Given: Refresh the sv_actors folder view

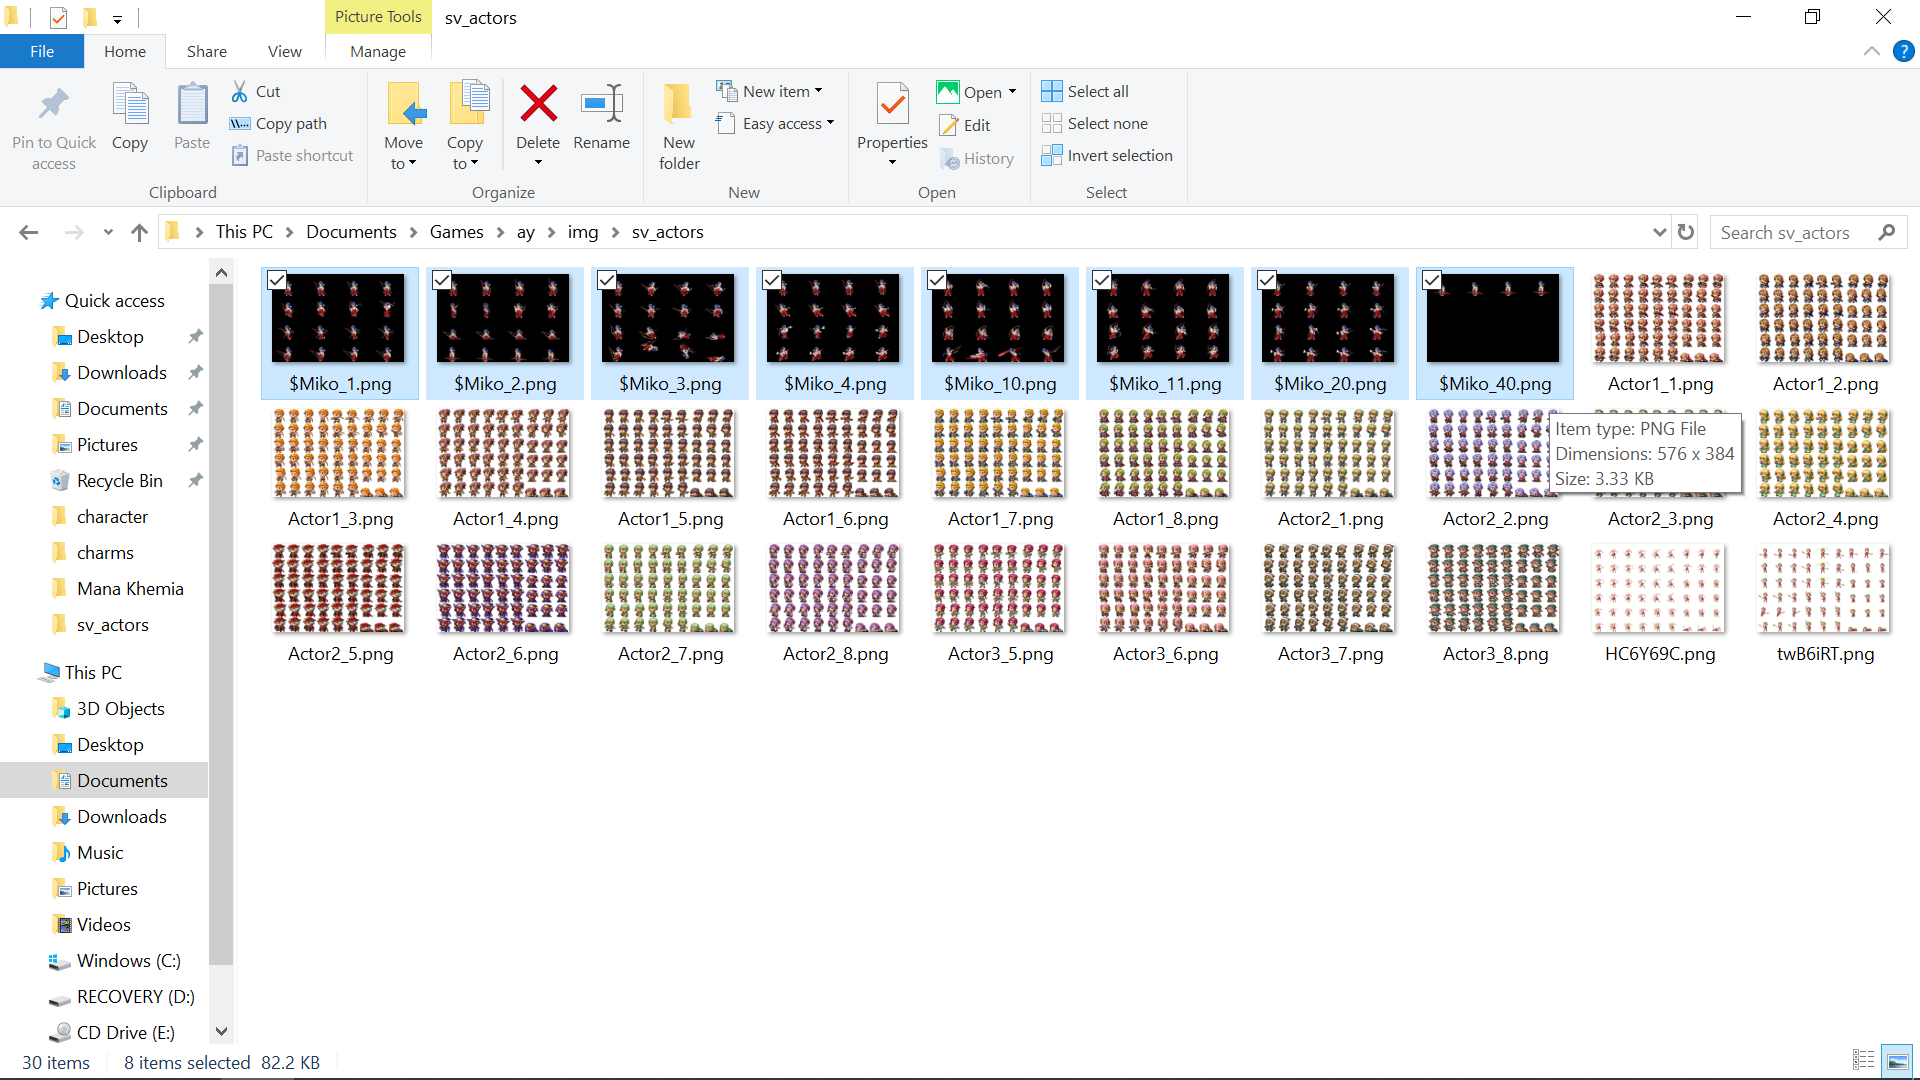Looking at the screenshot, I should click(x=1686, y=232).
